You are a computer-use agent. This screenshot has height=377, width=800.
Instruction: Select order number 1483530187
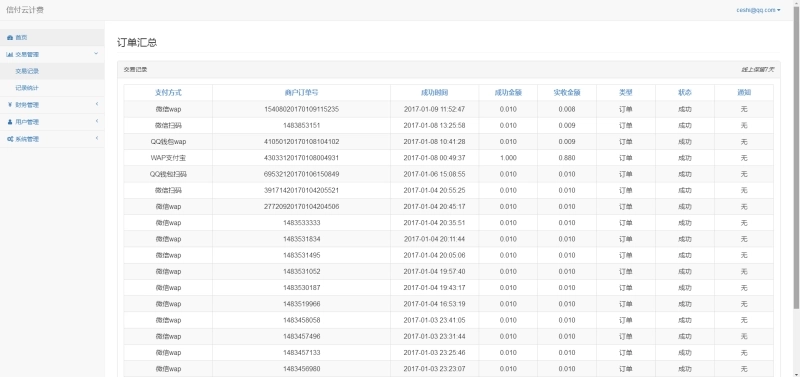(x=302, y=288)
